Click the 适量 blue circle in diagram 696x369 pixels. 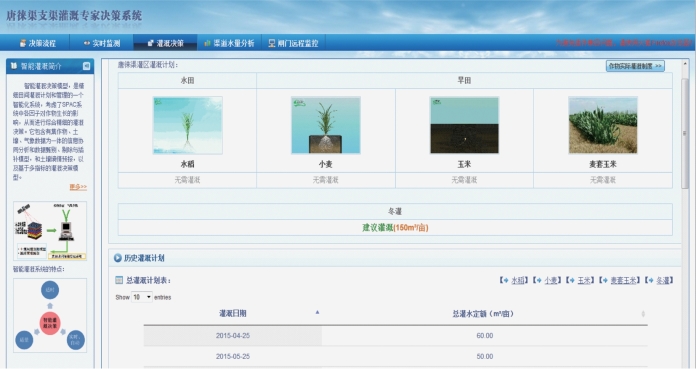(24, 340)
